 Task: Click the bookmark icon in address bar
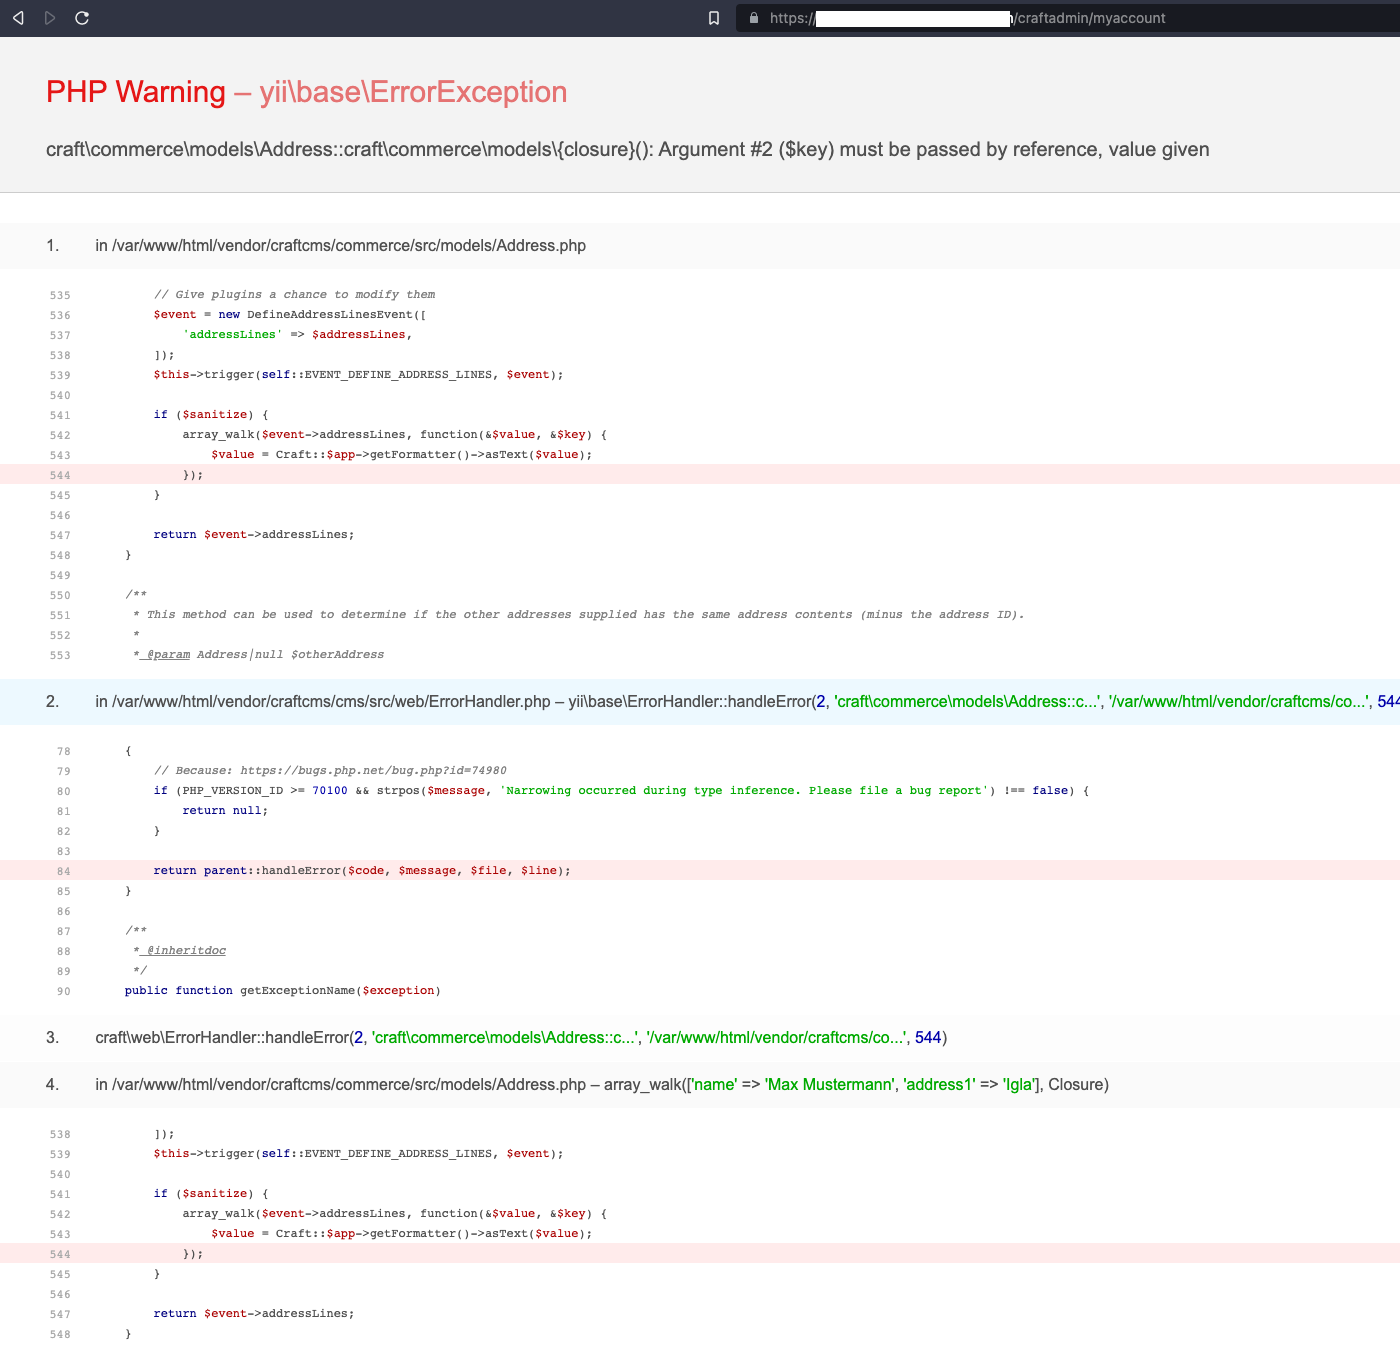tap(714, 18)
